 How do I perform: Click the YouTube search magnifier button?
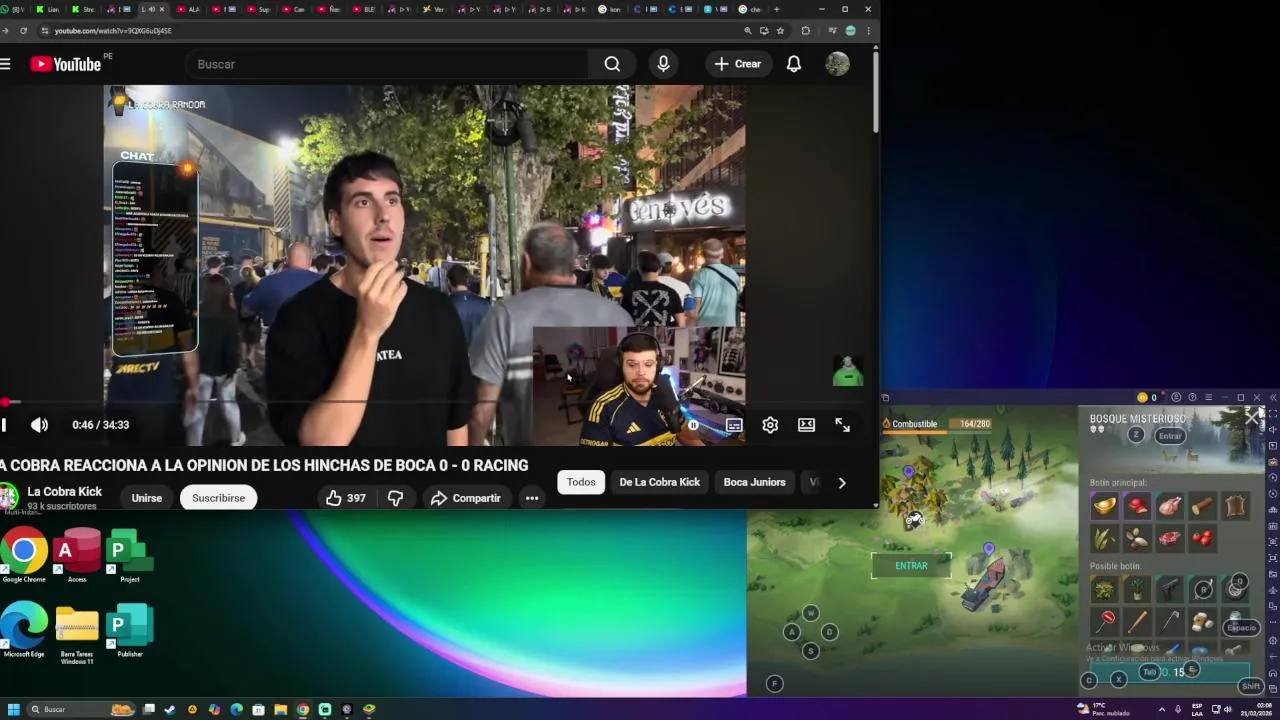(x=612, y=64)
